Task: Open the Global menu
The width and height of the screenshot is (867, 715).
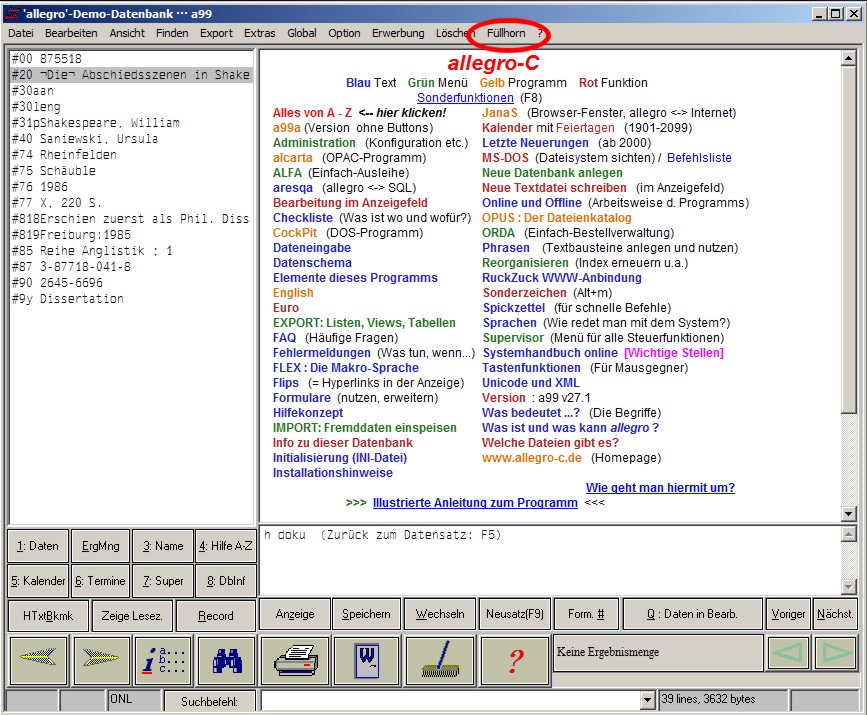Action: click(x=302, y=33)
